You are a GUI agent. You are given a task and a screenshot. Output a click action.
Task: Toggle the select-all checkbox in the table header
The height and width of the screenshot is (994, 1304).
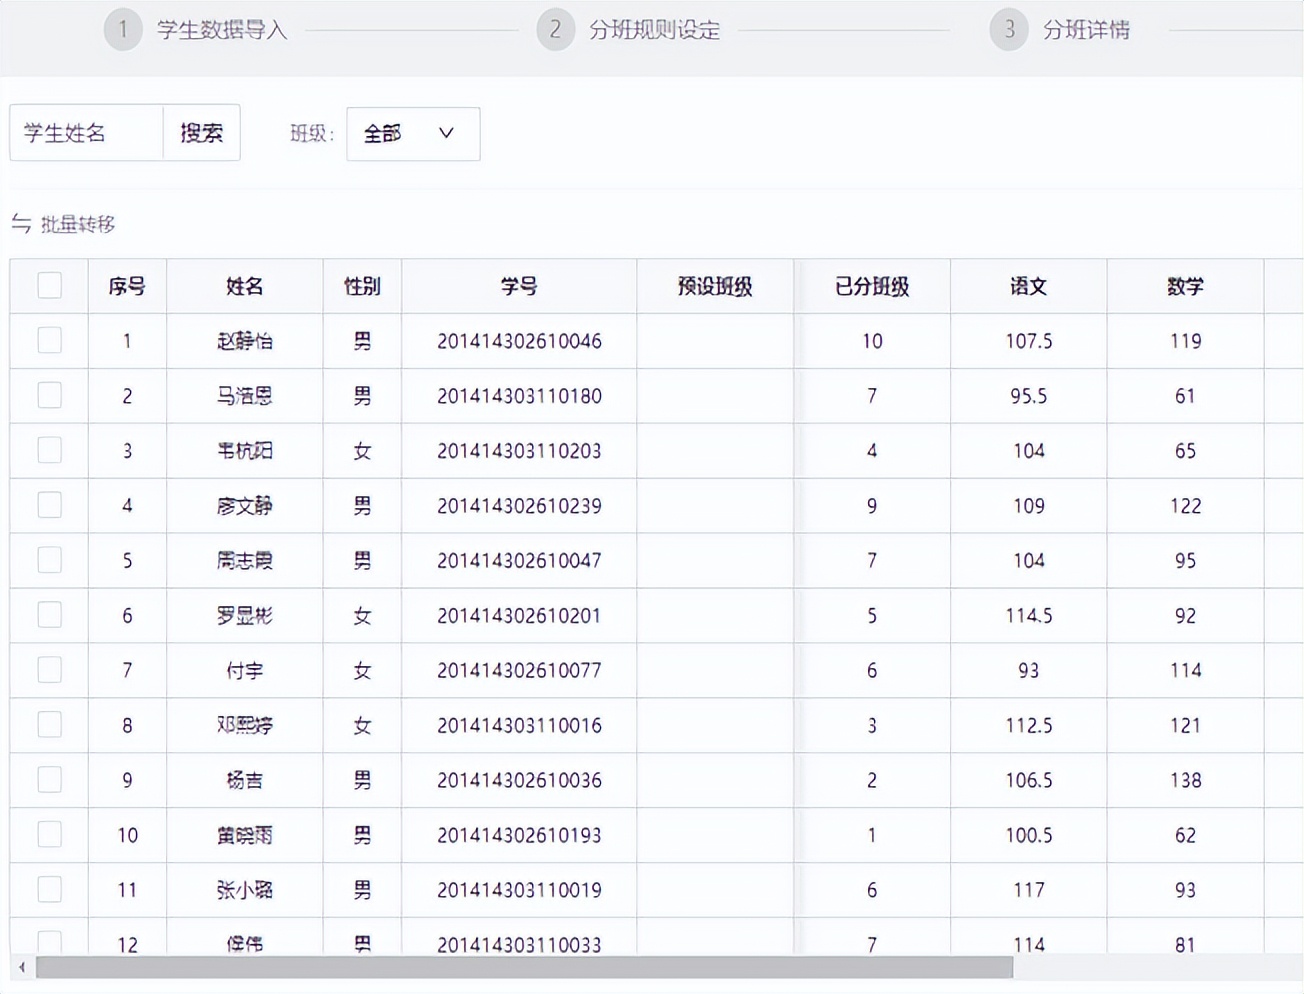49,285
